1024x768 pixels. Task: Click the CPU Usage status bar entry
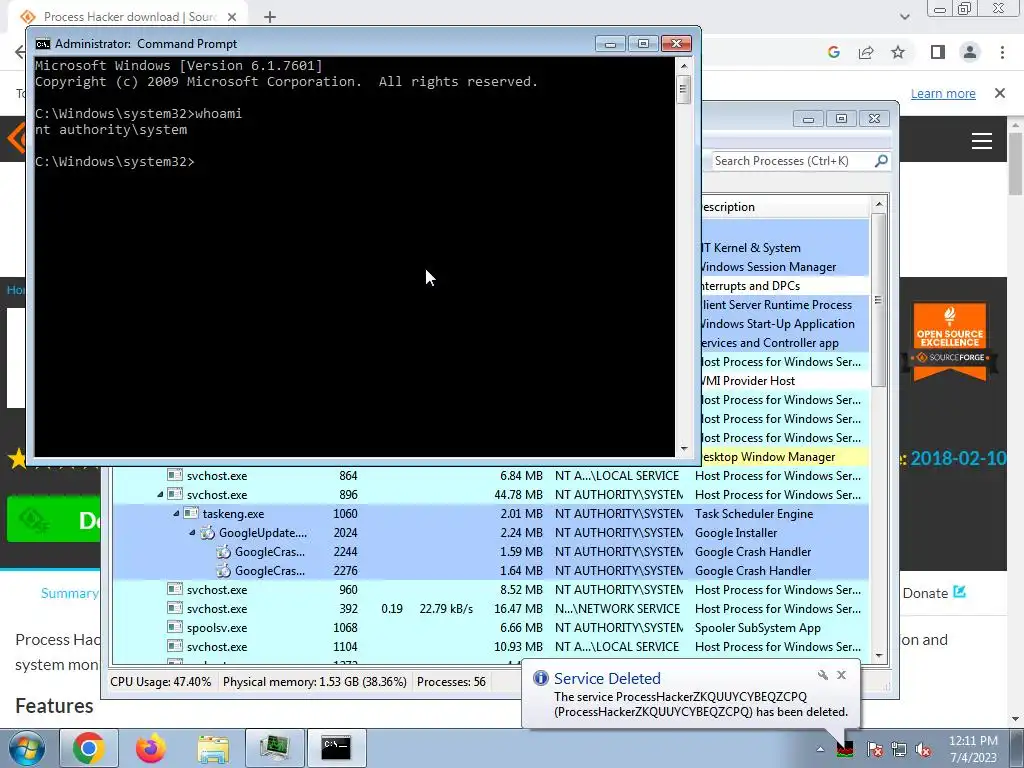161,682
